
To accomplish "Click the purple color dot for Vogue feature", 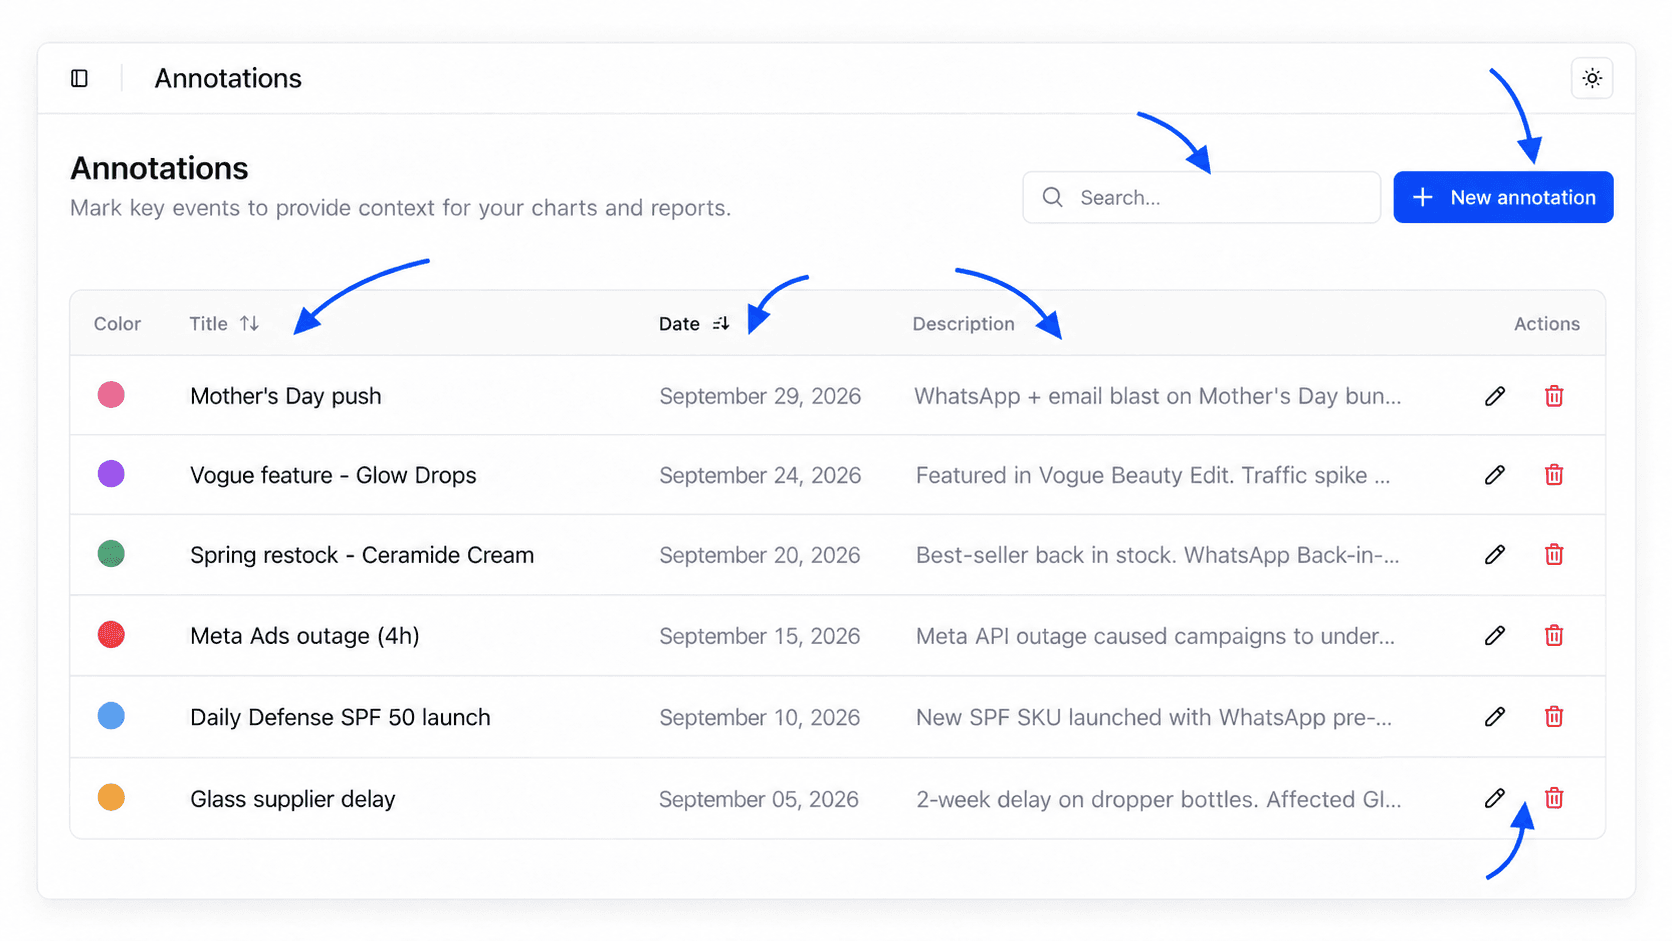I will (111, 474).
